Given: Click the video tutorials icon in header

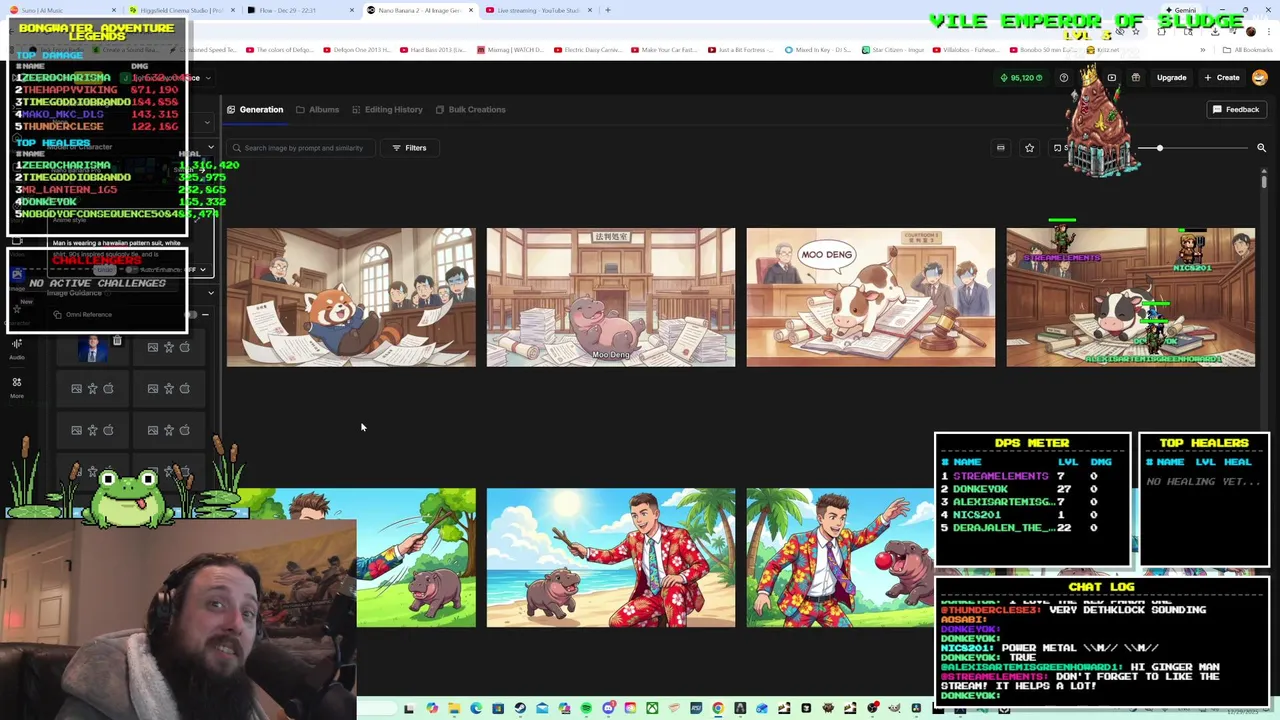Looking at the screenshot, I should (x=1112, y=78).
